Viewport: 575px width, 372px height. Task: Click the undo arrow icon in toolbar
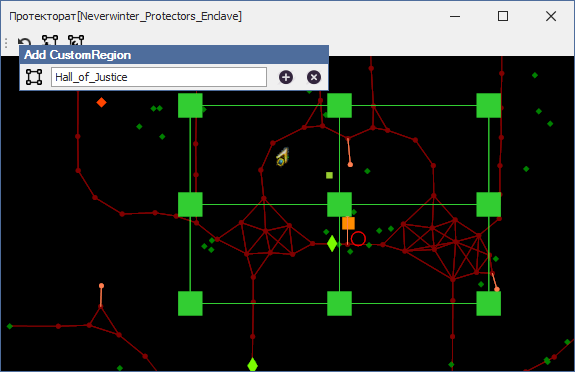pos(25,41)
